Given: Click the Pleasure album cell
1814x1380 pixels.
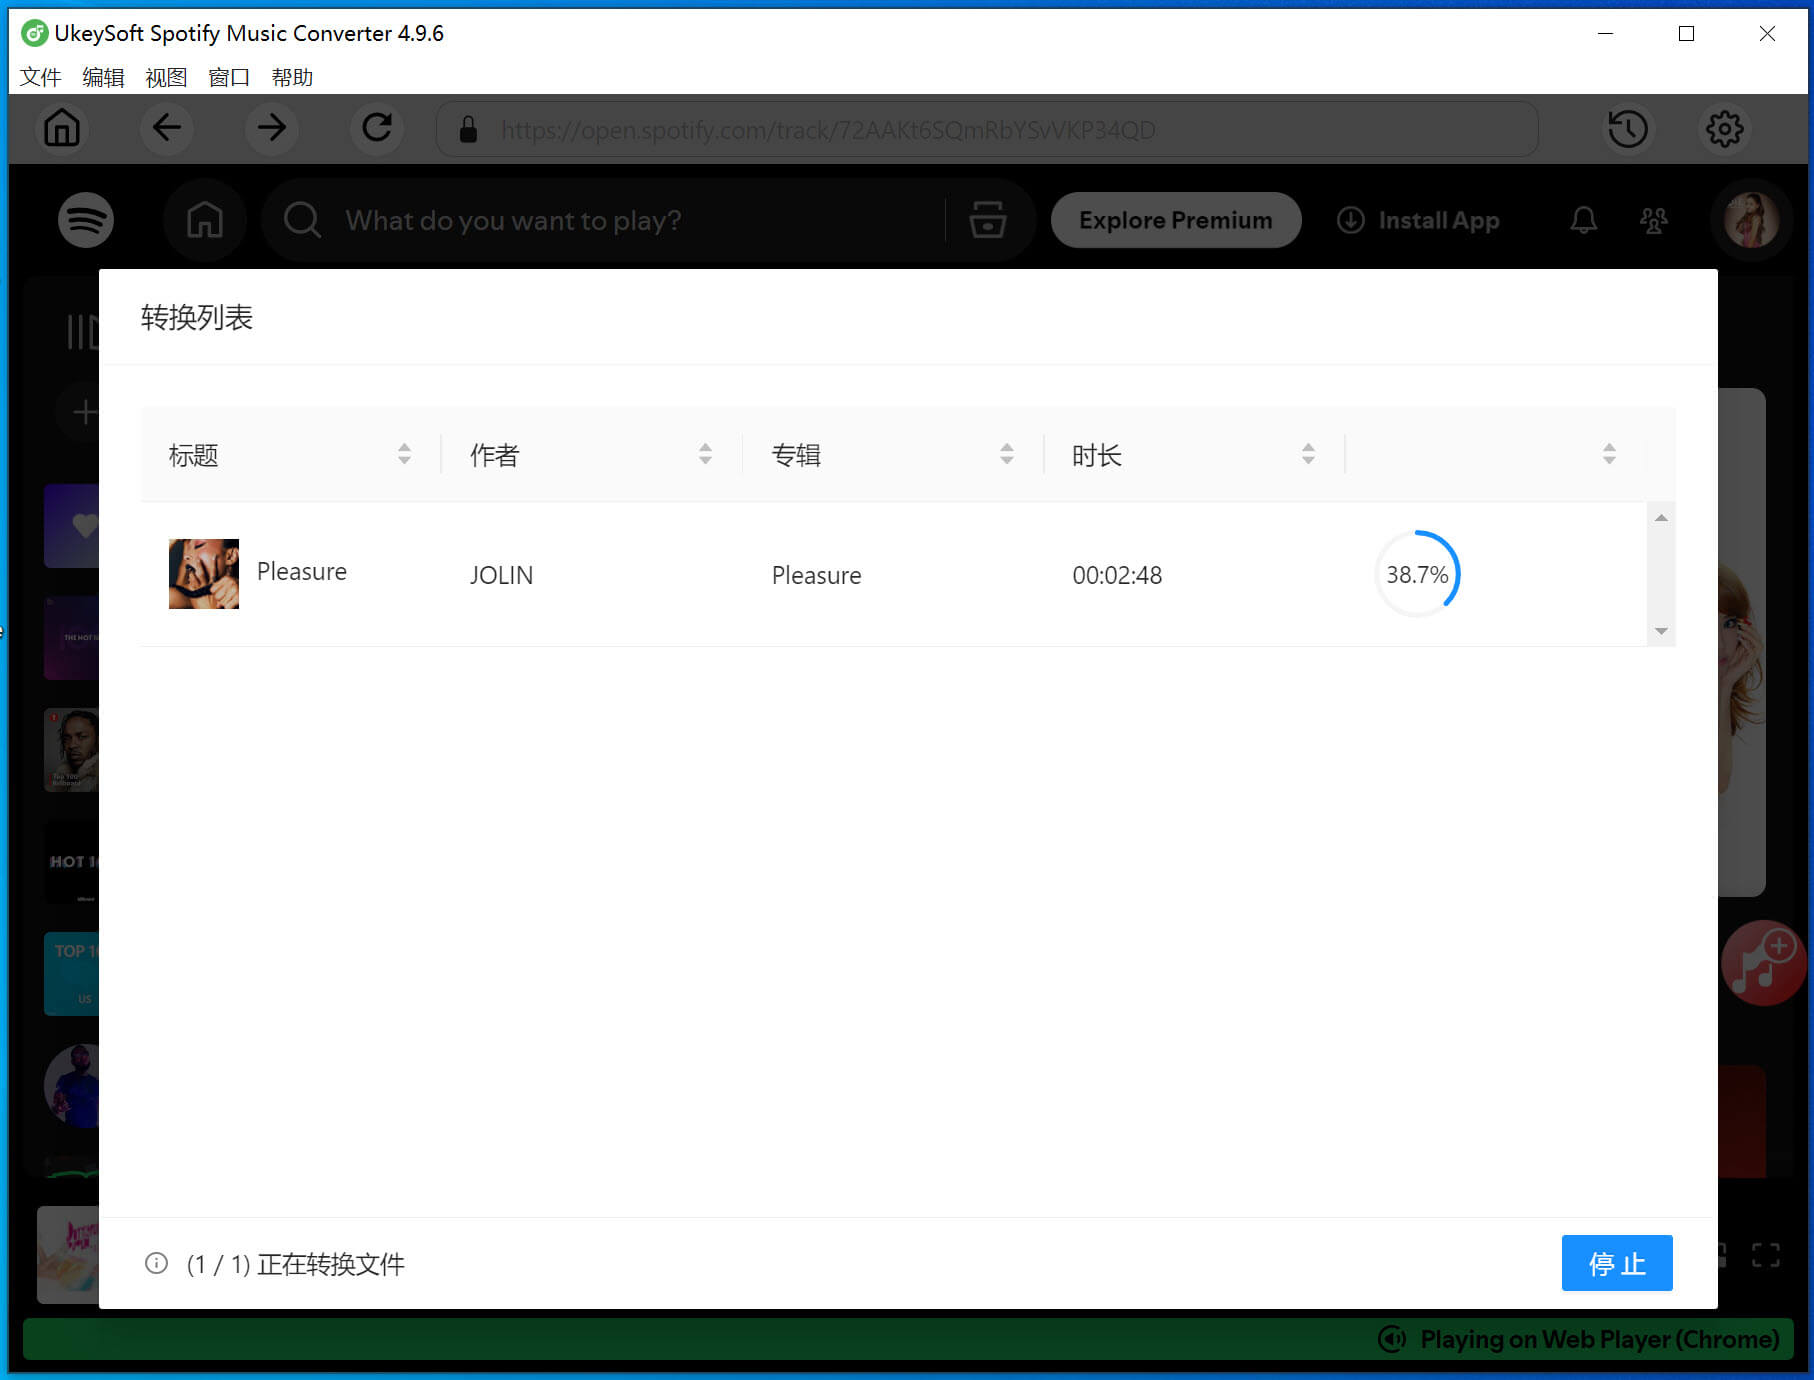Looking at the screenshot, I should click(x=816, y=575).
